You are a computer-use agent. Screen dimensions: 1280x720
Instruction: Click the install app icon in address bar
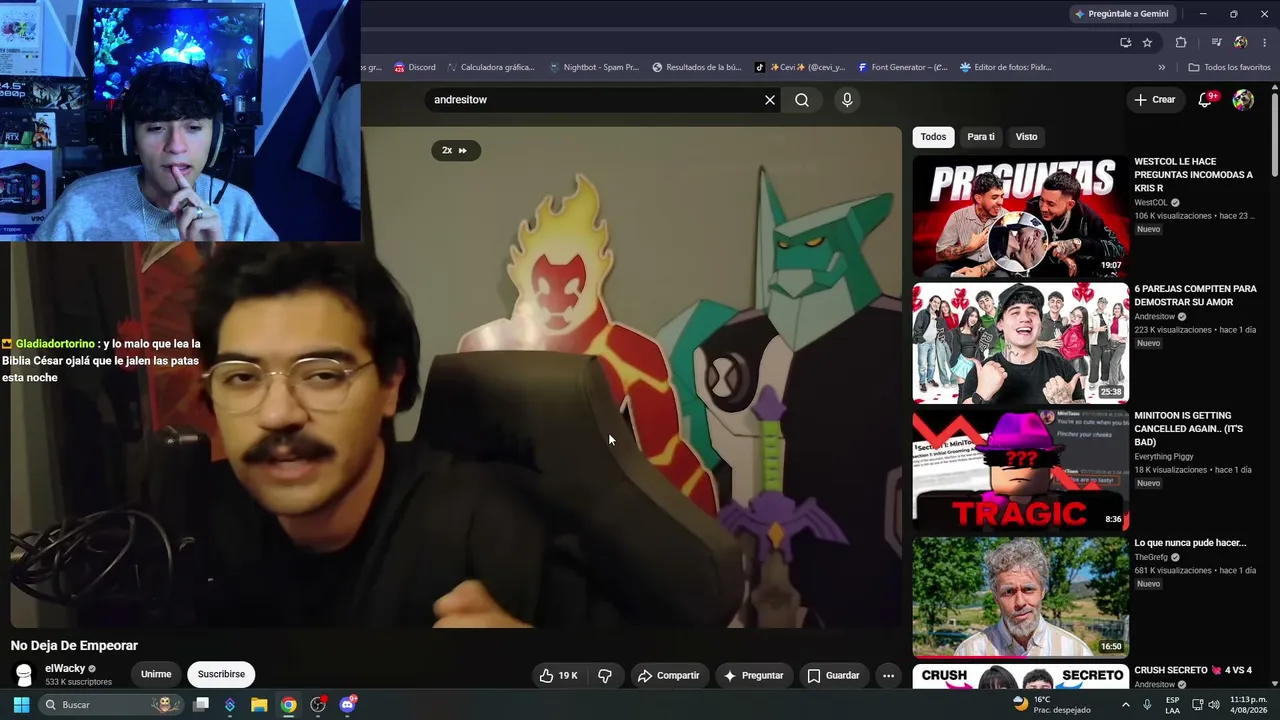(1125, 42)
